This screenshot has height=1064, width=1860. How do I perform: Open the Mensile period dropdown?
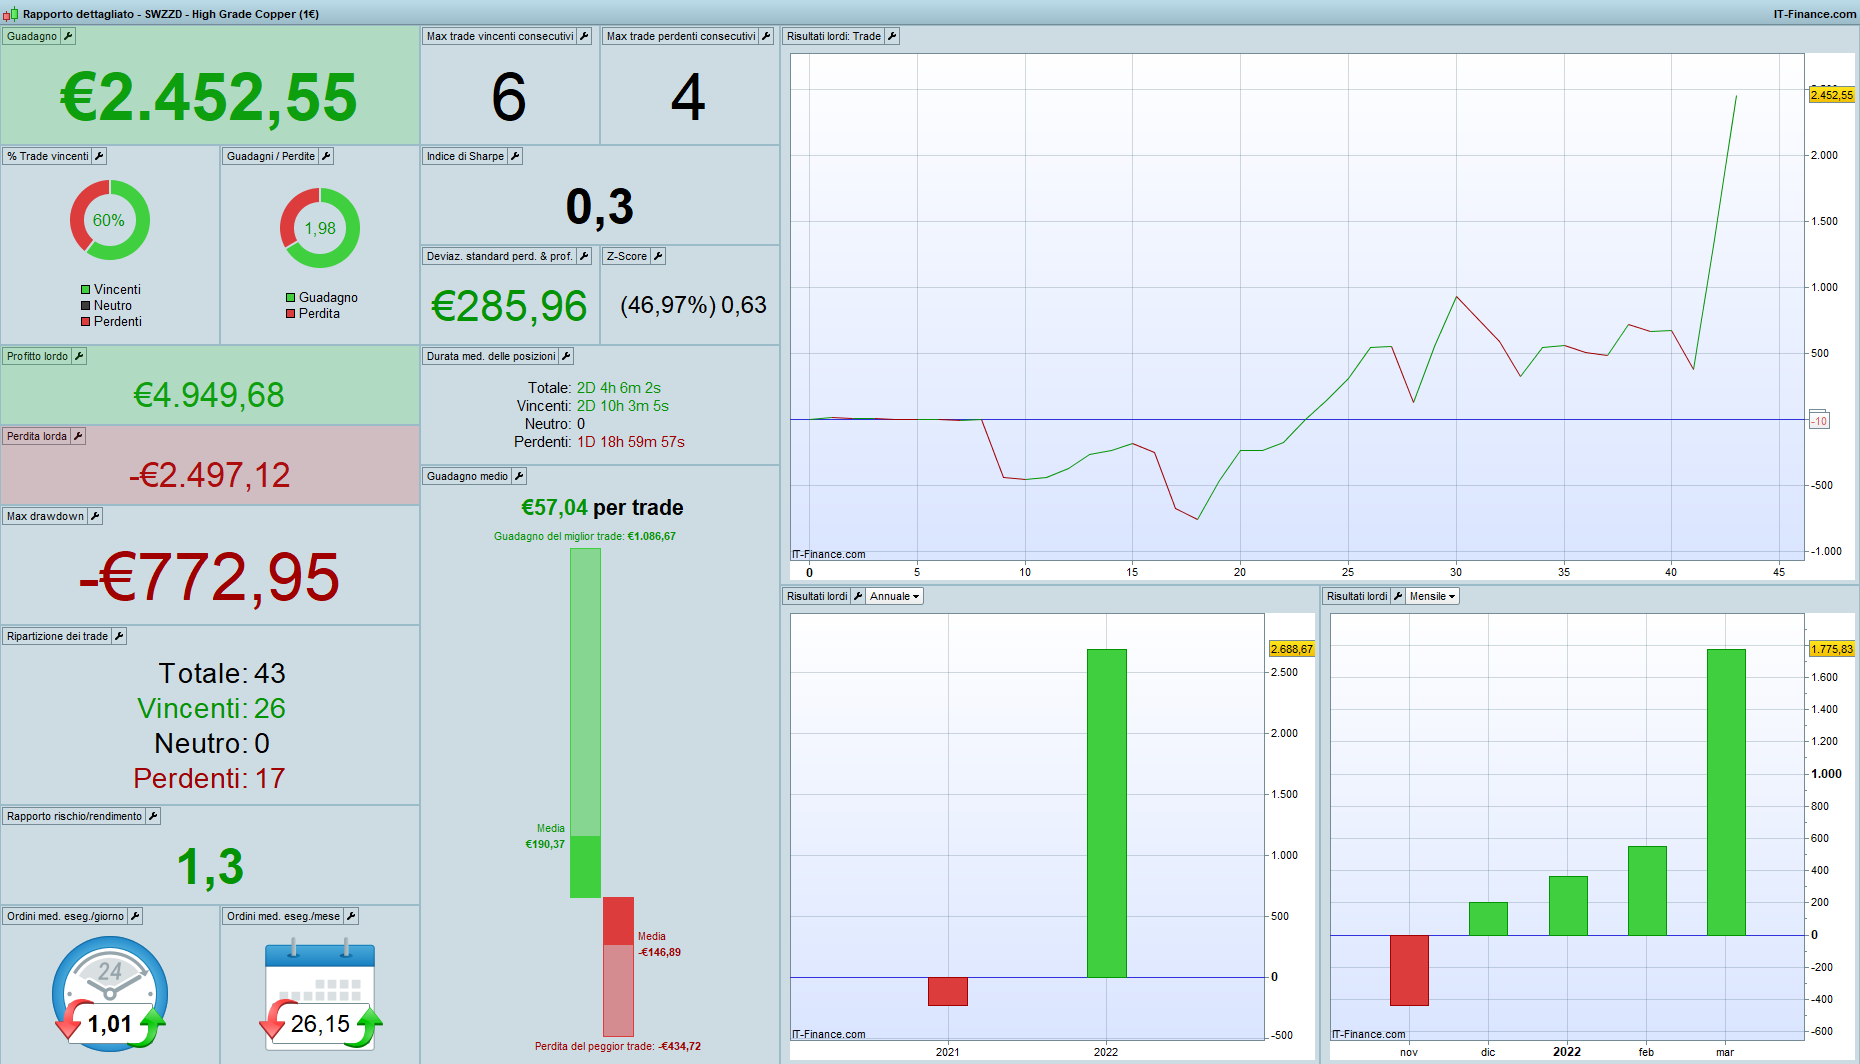[1432, 596]
